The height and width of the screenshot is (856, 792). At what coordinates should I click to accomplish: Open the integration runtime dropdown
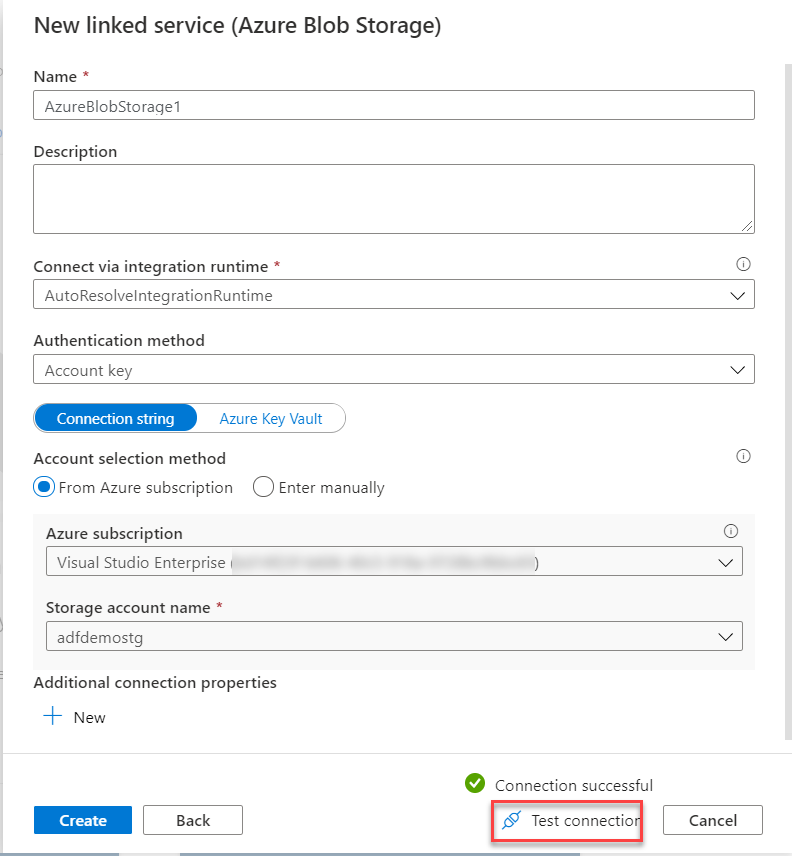point(394,295)
